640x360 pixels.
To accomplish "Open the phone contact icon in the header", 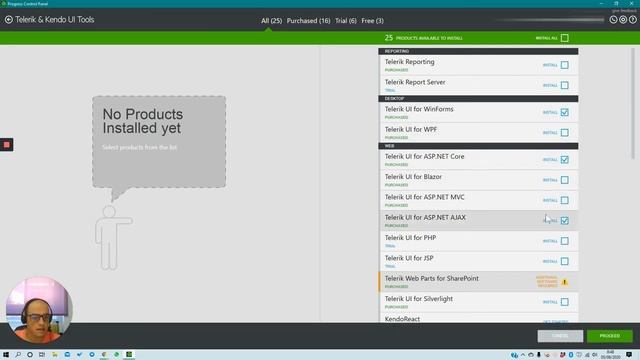I will coord(613,20).
